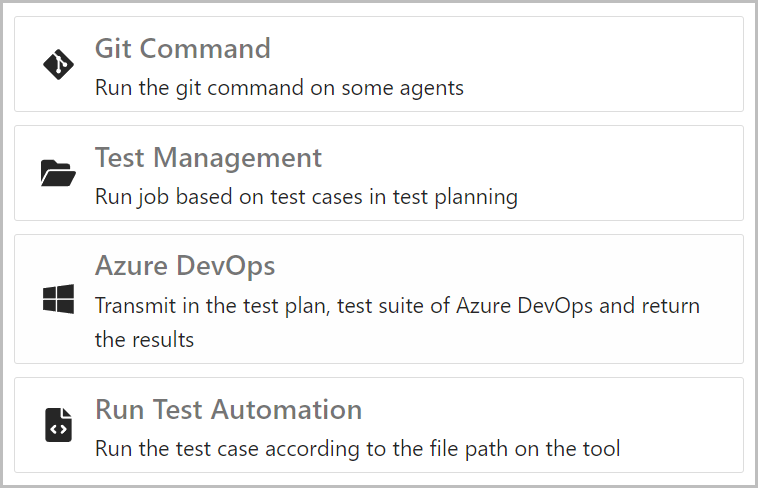This screenshot has height=488, width=758.
Task: Click the open folder icon
Action: click(x=58, y=173)
